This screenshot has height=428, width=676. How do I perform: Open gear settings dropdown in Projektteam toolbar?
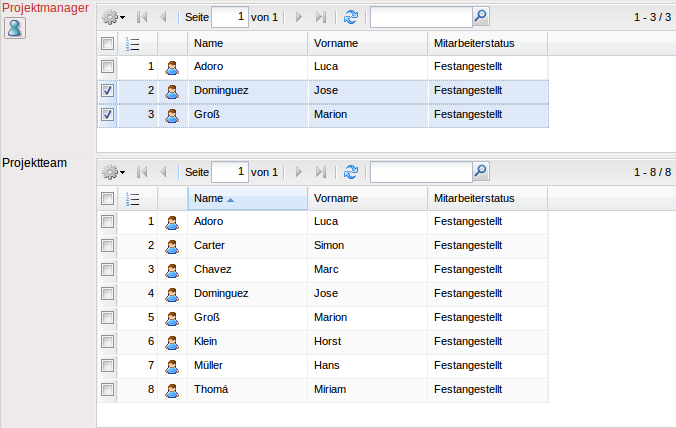(114, 172)
